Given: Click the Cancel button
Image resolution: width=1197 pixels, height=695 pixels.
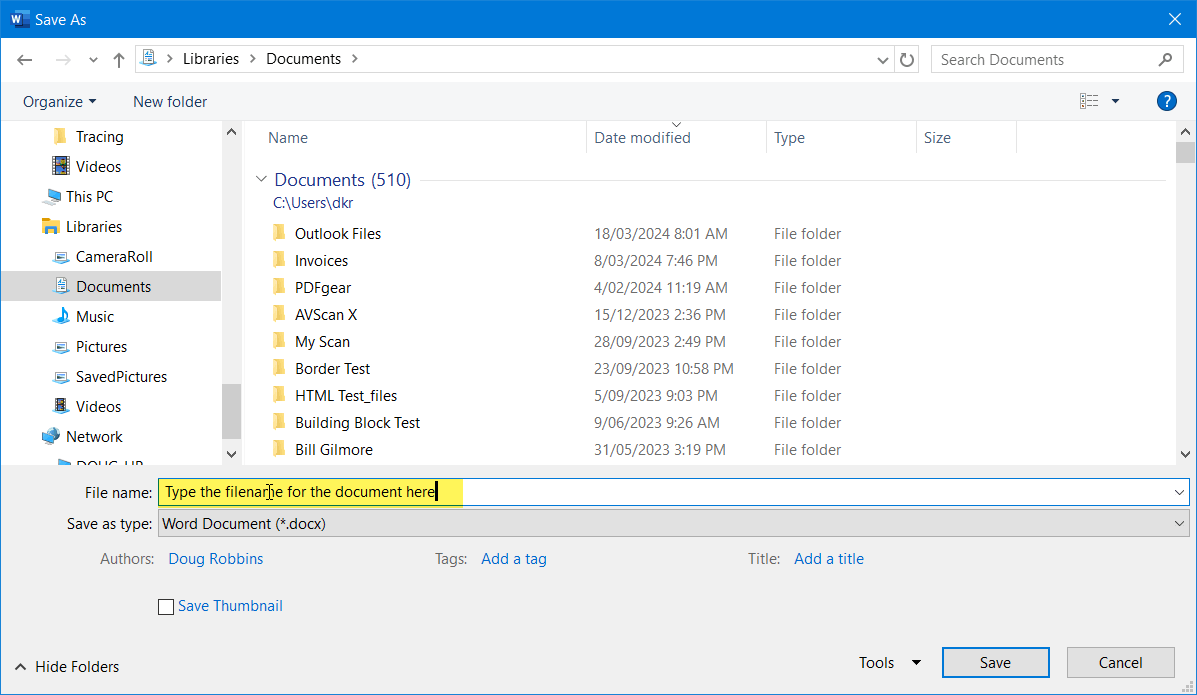Looking at the screenshot, I should point(1121,663).
